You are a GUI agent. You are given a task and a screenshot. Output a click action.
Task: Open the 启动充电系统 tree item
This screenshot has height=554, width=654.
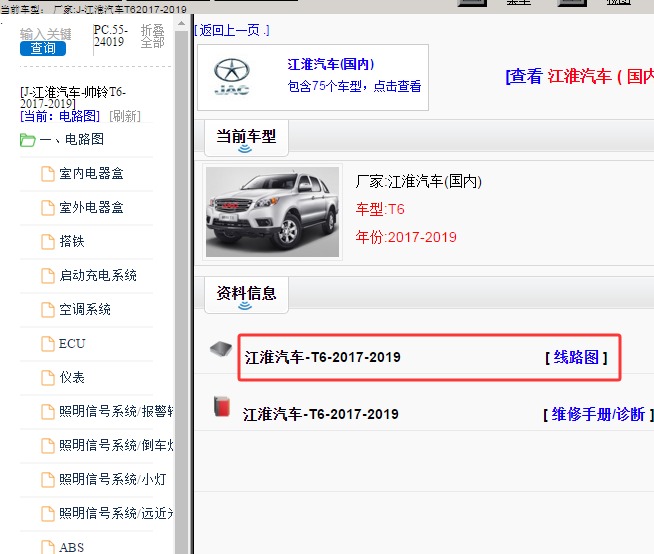point(98,275)
